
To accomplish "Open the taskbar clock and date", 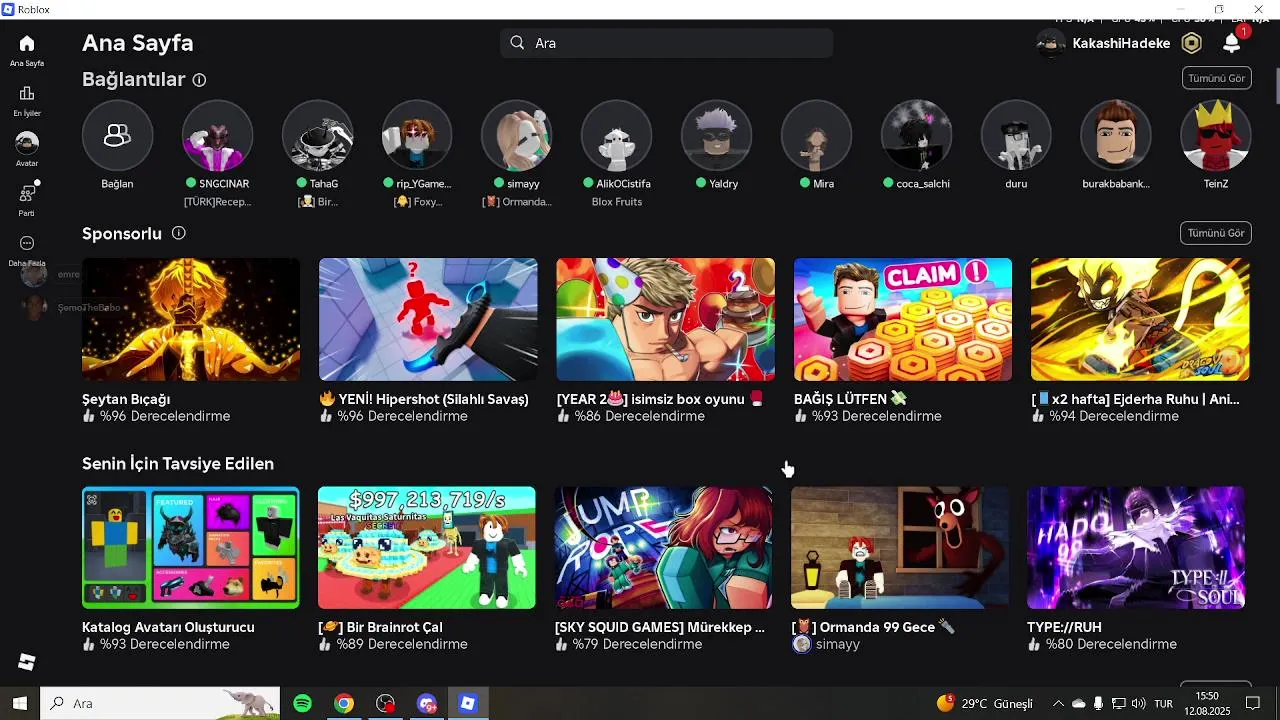I will 1207,703.
